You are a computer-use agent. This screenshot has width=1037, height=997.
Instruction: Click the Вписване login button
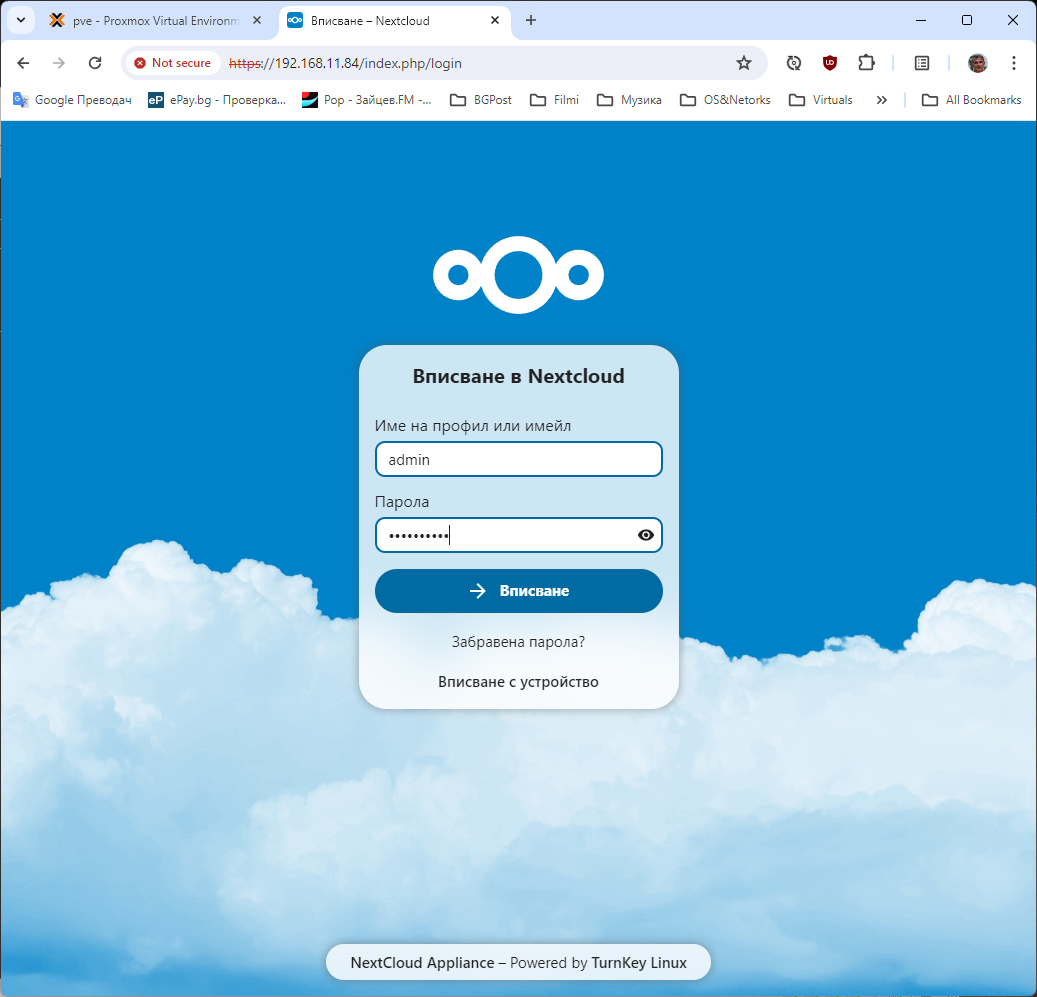coord(518,590)
